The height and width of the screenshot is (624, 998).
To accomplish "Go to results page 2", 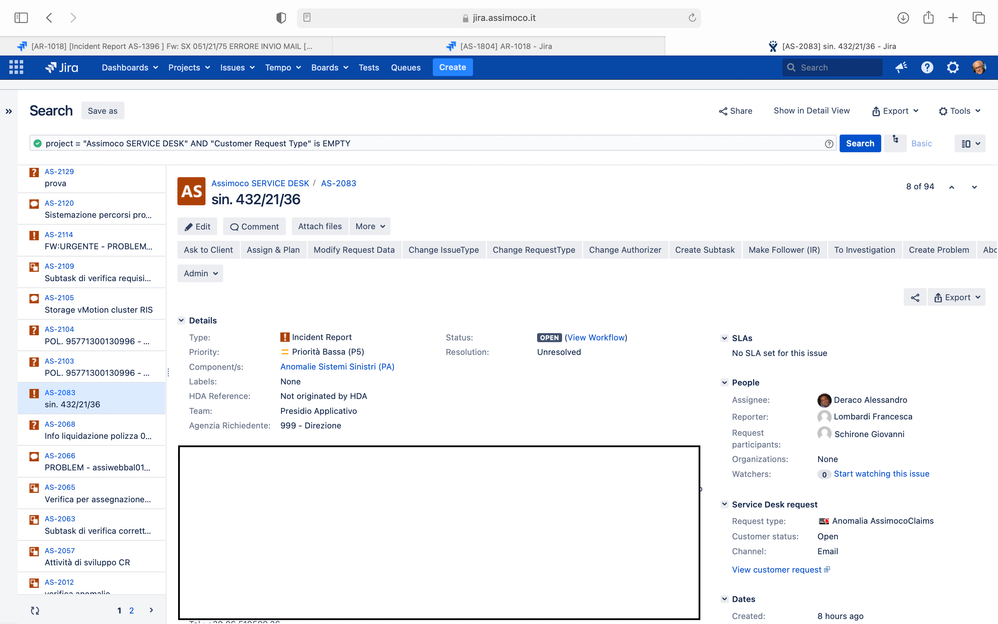I will (x=131, y=610).
